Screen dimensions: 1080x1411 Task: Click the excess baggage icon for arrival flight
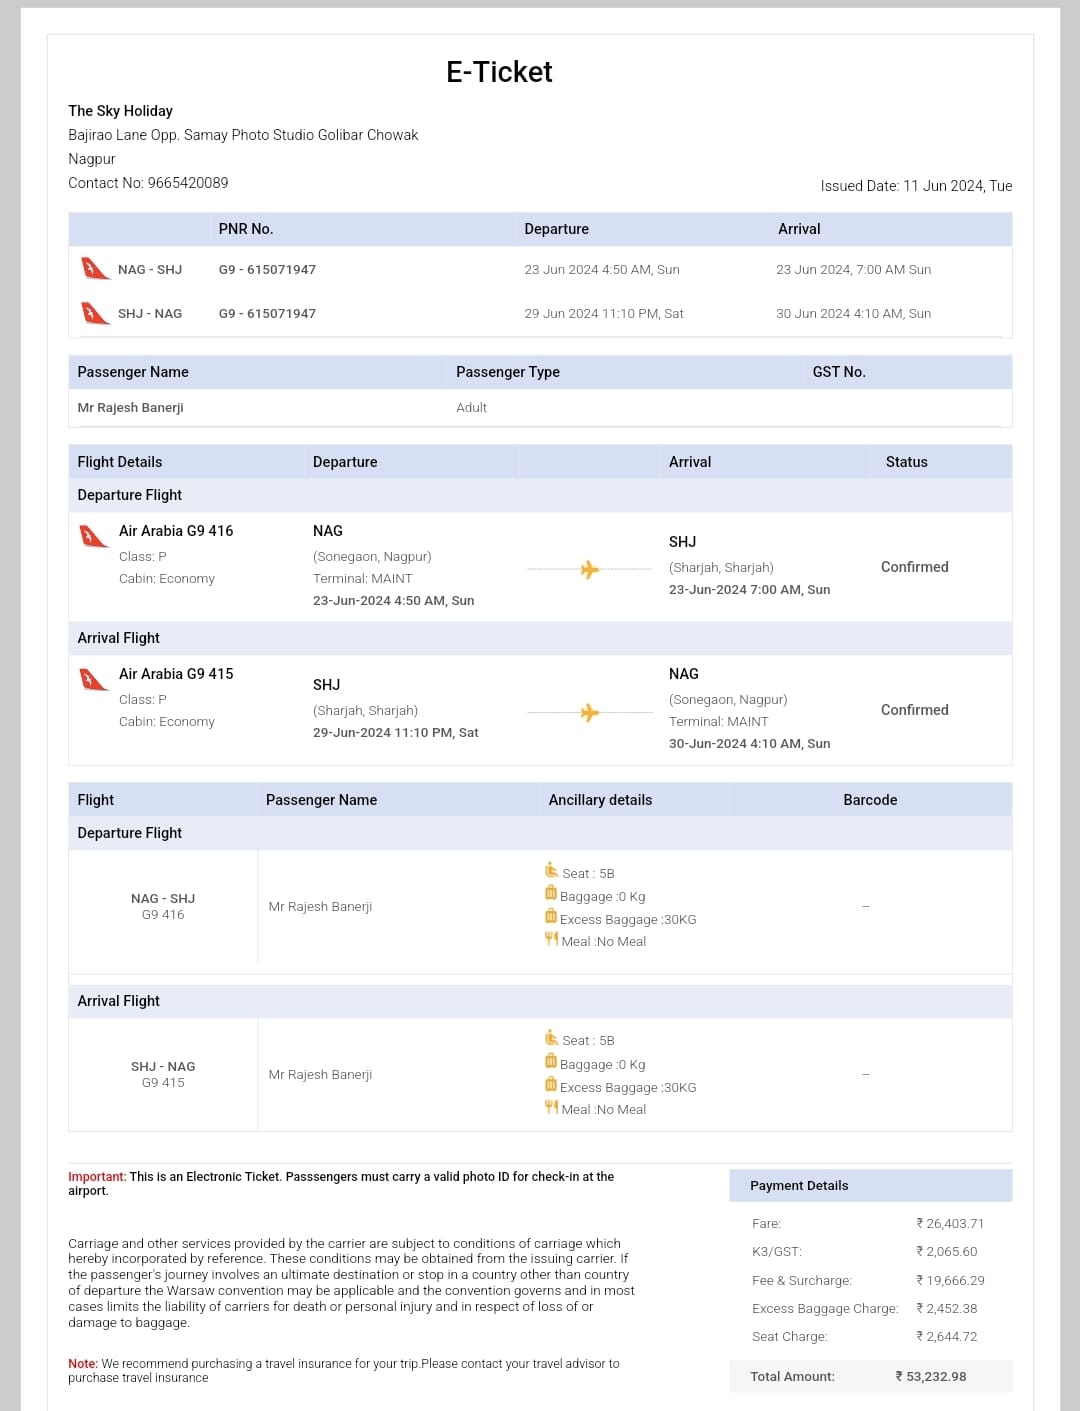(550, 1084)
